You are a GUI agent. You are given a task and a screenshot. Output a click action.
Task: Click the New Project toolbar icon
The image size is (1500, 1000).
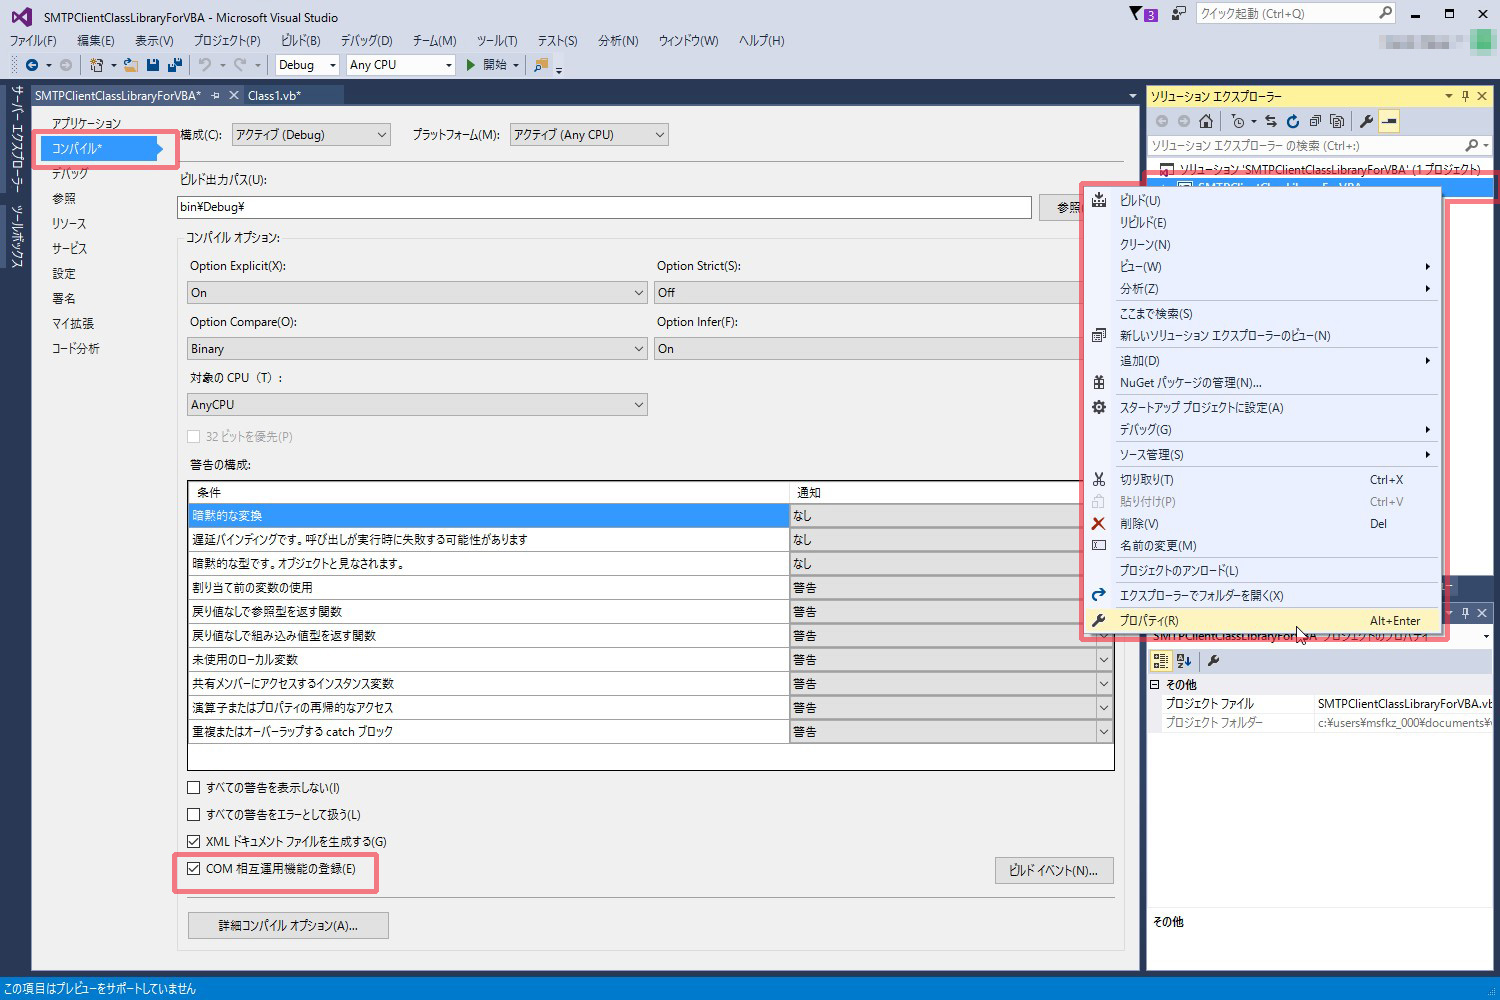point(96,65)
